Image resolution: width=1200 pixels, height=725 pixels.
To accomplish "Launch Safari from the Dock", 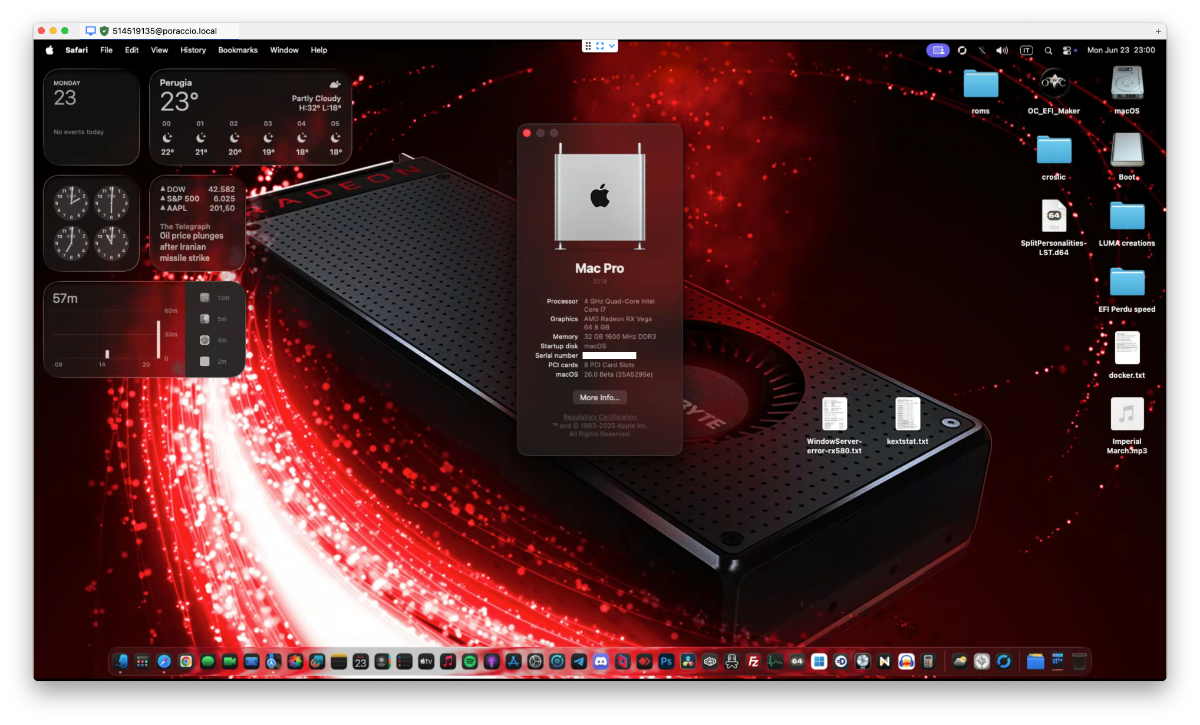I will (x=164, y=661).
